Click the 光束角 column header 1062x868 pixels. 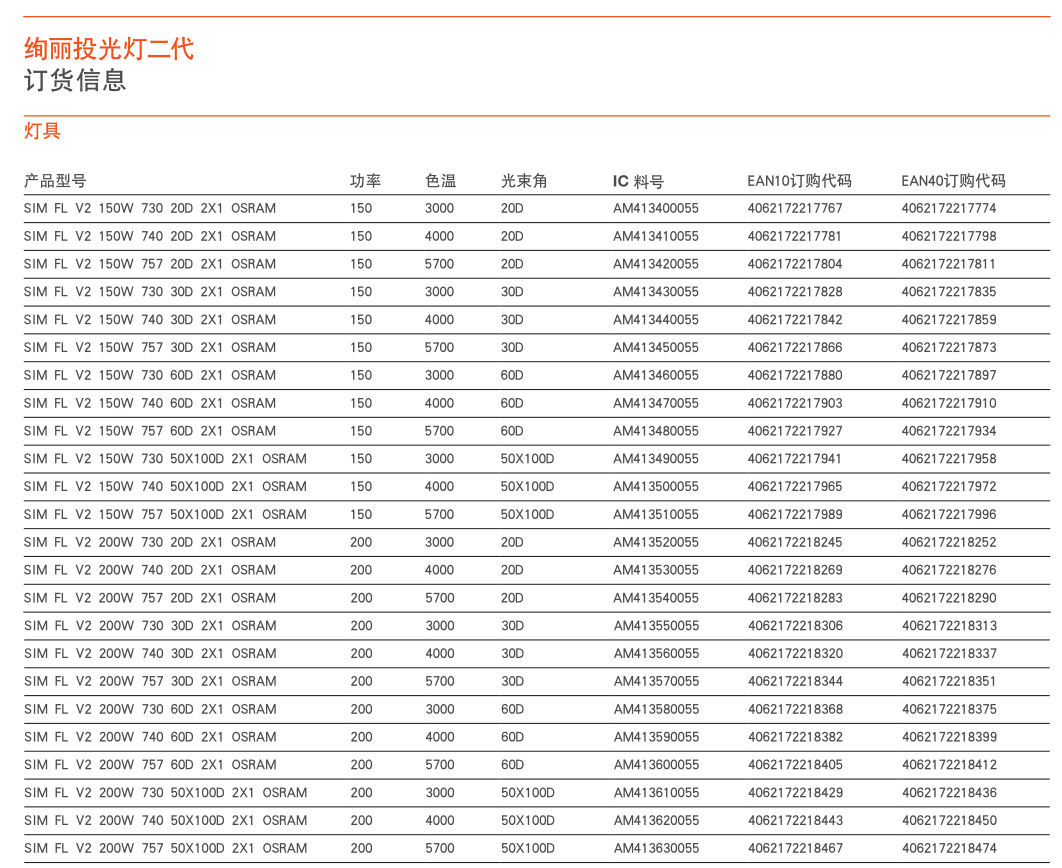(x=524, y=181)
